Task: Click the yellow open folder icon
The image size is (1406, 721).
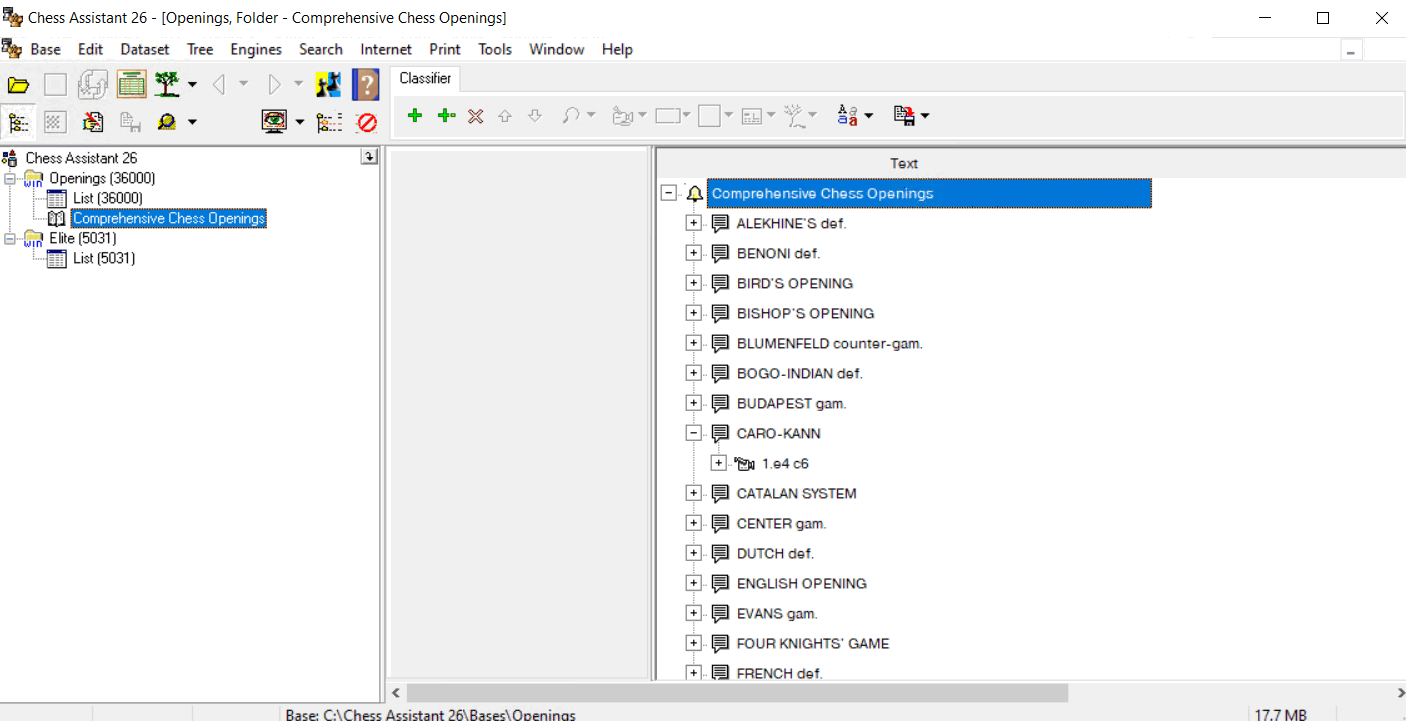Action: 18,85
